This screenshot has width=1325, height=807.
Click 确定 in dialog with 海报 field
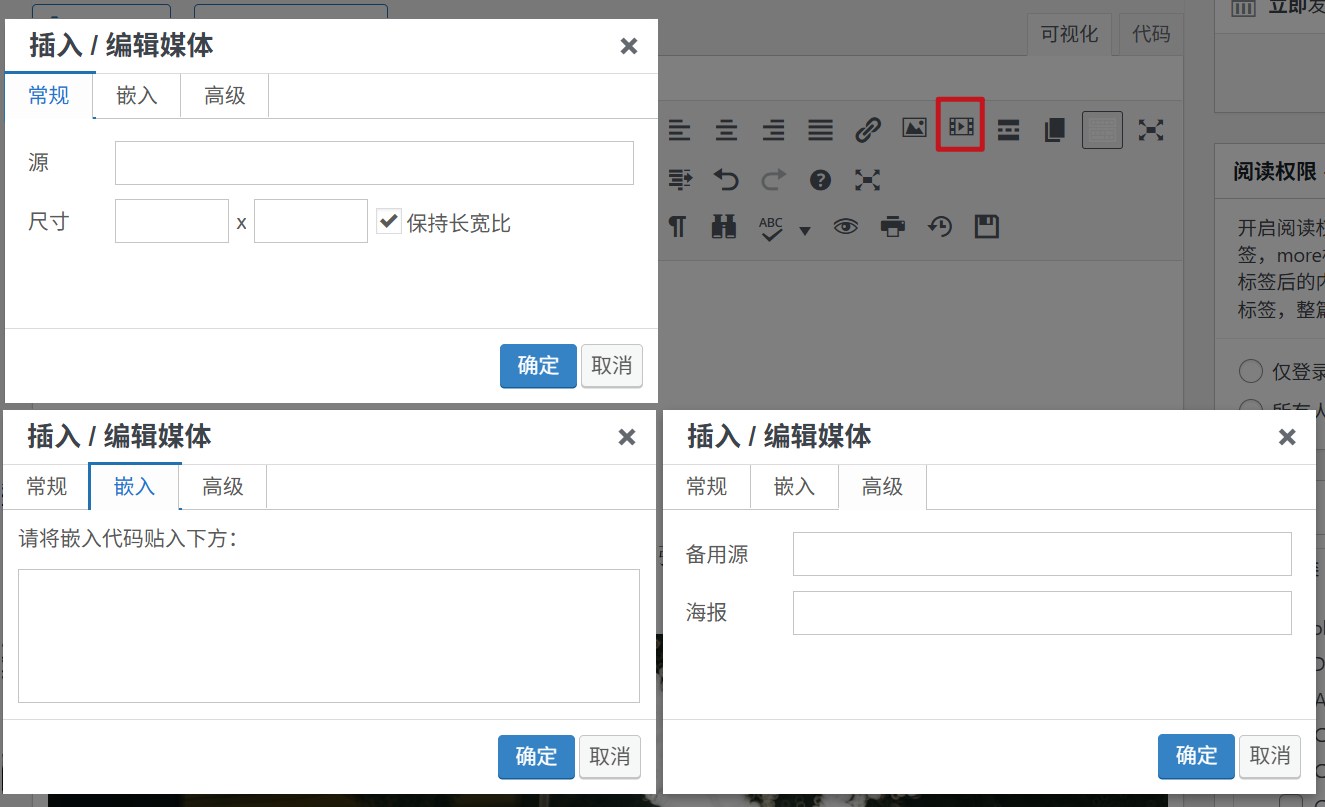1196,756
